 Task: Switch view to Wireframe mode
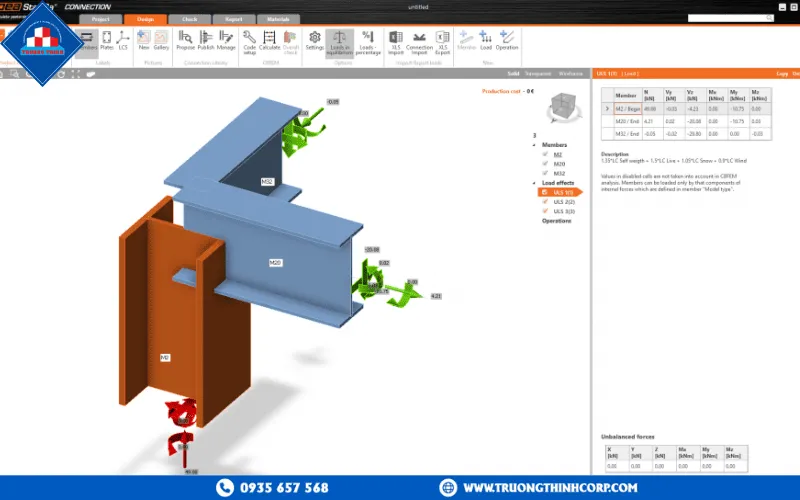[570, 73]
